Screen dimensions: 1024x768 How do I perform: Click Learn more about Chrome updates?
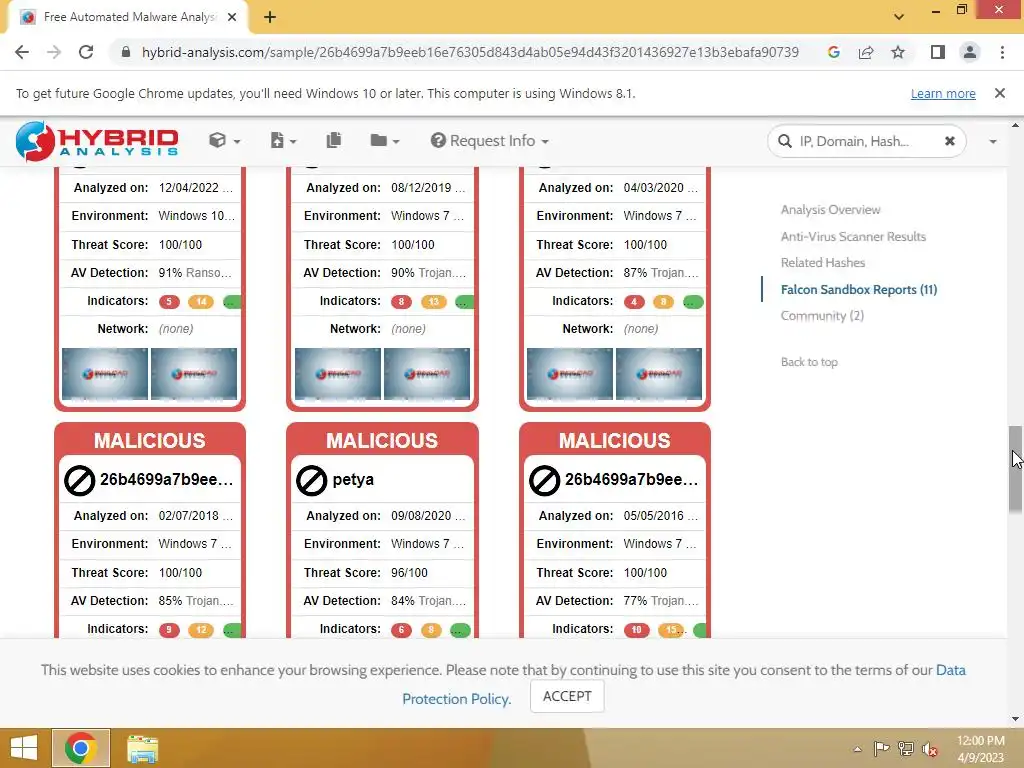943,93
